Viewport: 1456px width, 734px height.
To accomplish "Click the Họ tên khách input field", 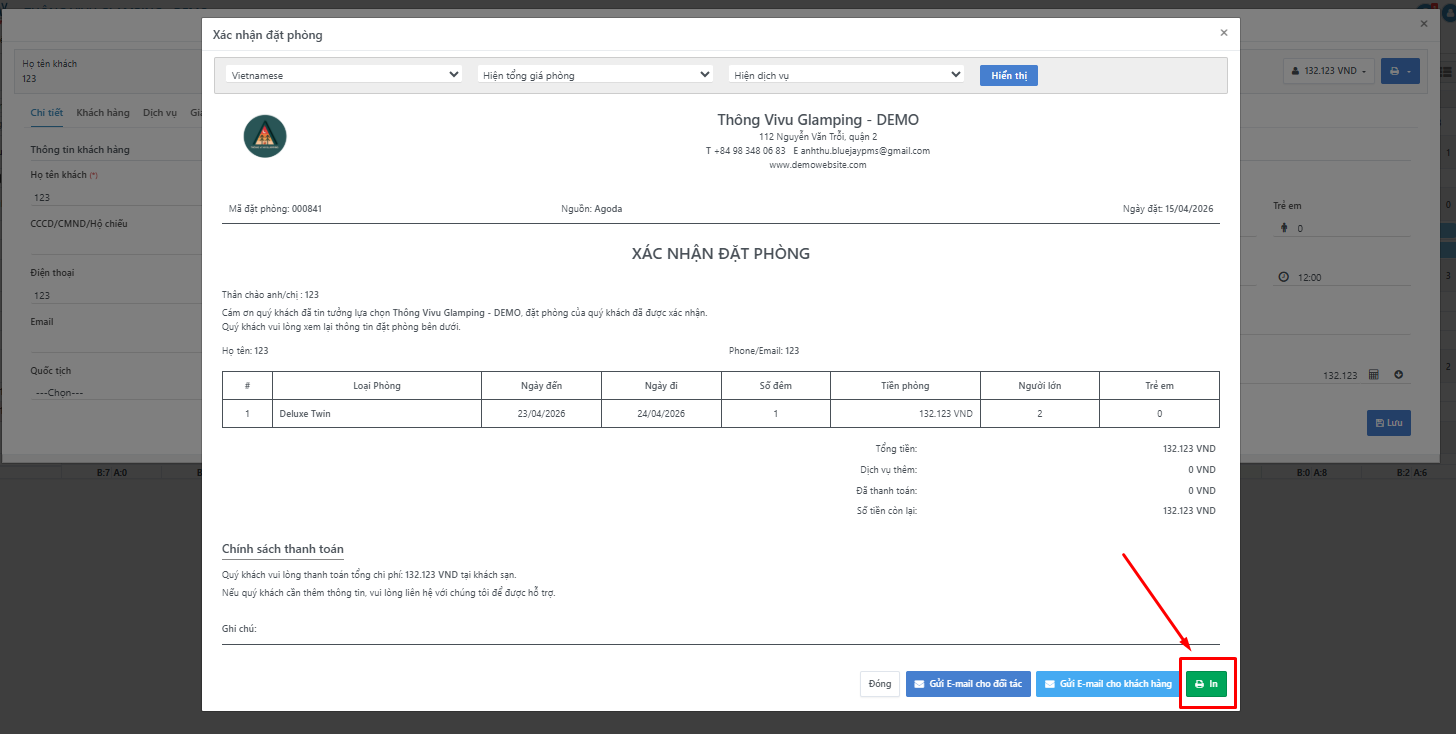I will pyautogui.click(x=116, y=197).
